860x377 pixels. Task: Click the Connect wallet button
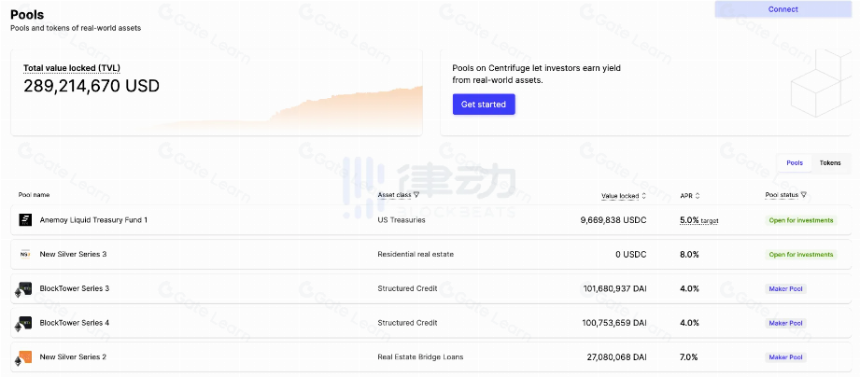pyautogui.click(x=783, y=9)
